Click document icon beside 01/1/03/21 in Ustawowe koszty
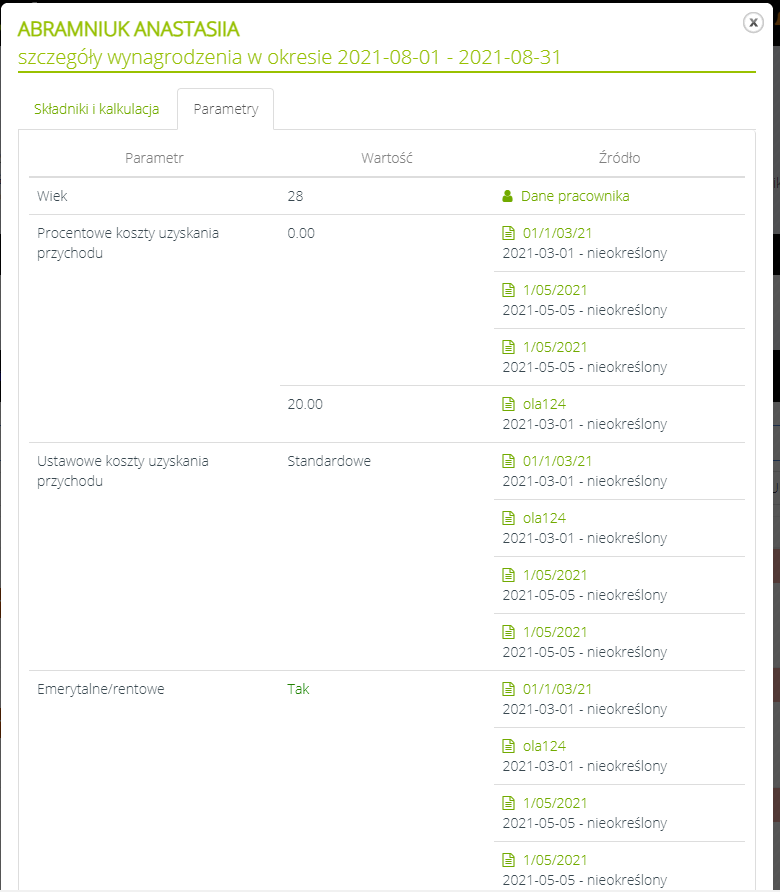The height and width of the screenshot is (892, 780). [507, 461]
